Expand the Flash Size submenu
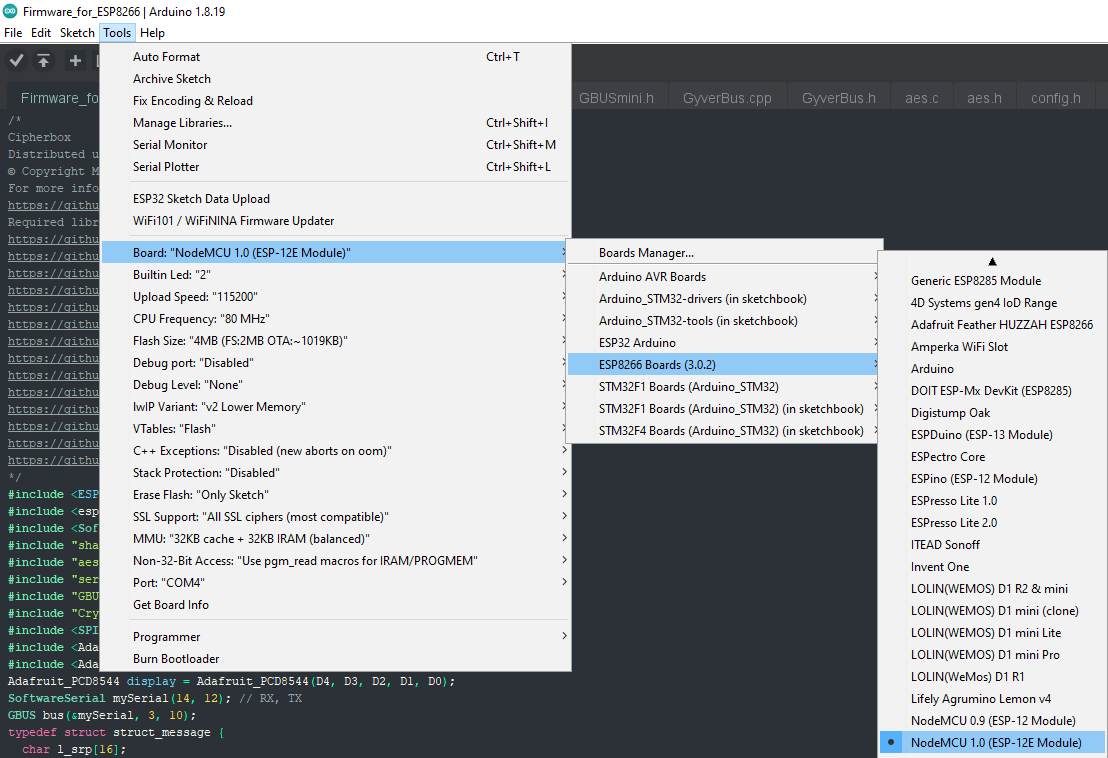This screenshot has height=758, width=1108. tap(336, 340)
